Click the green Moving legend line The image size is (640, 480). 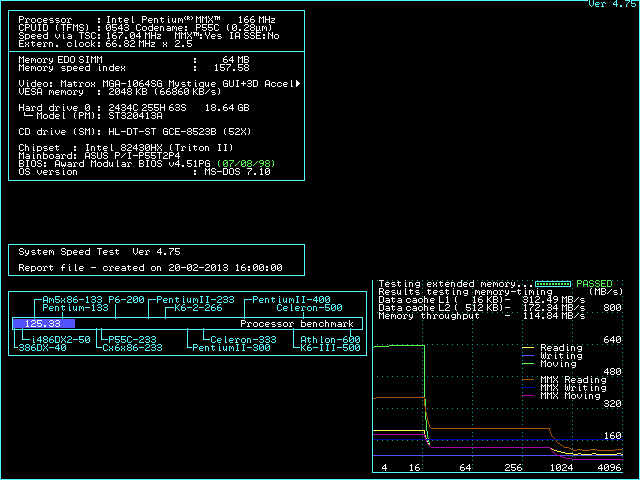click(x=530, y=364)
